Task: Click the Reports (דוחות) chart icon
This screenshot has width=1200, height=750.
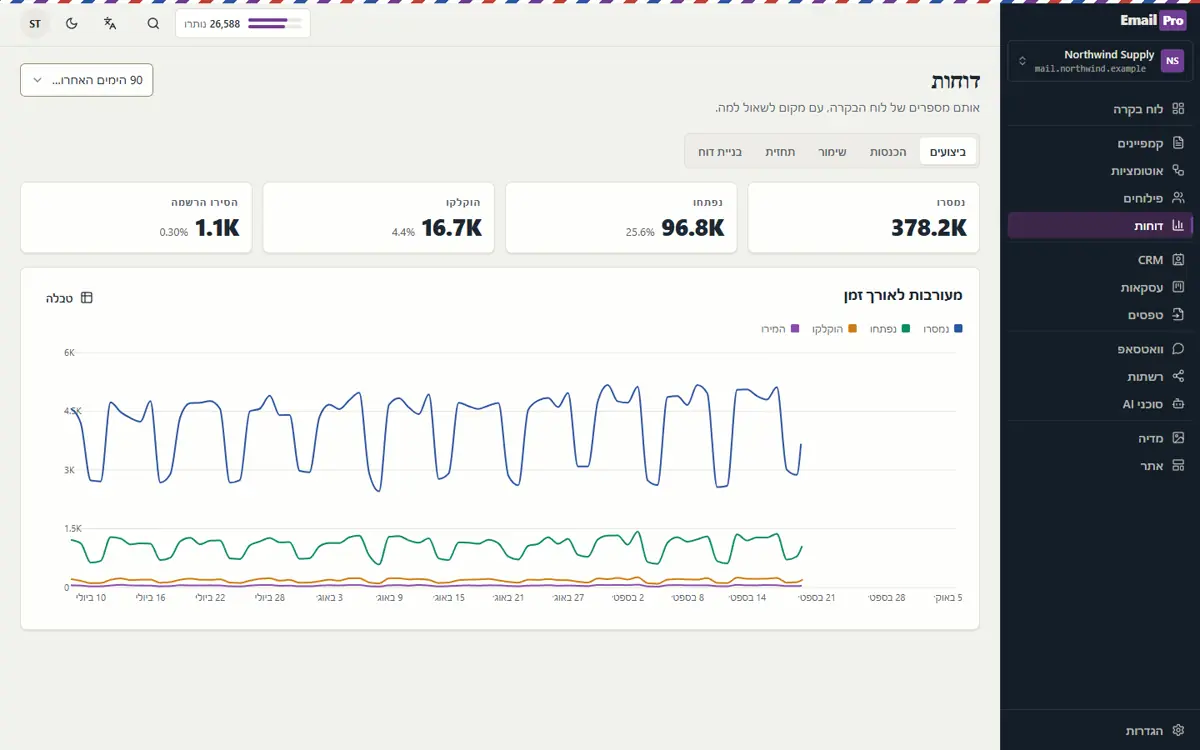Action: coord(1178,226)
